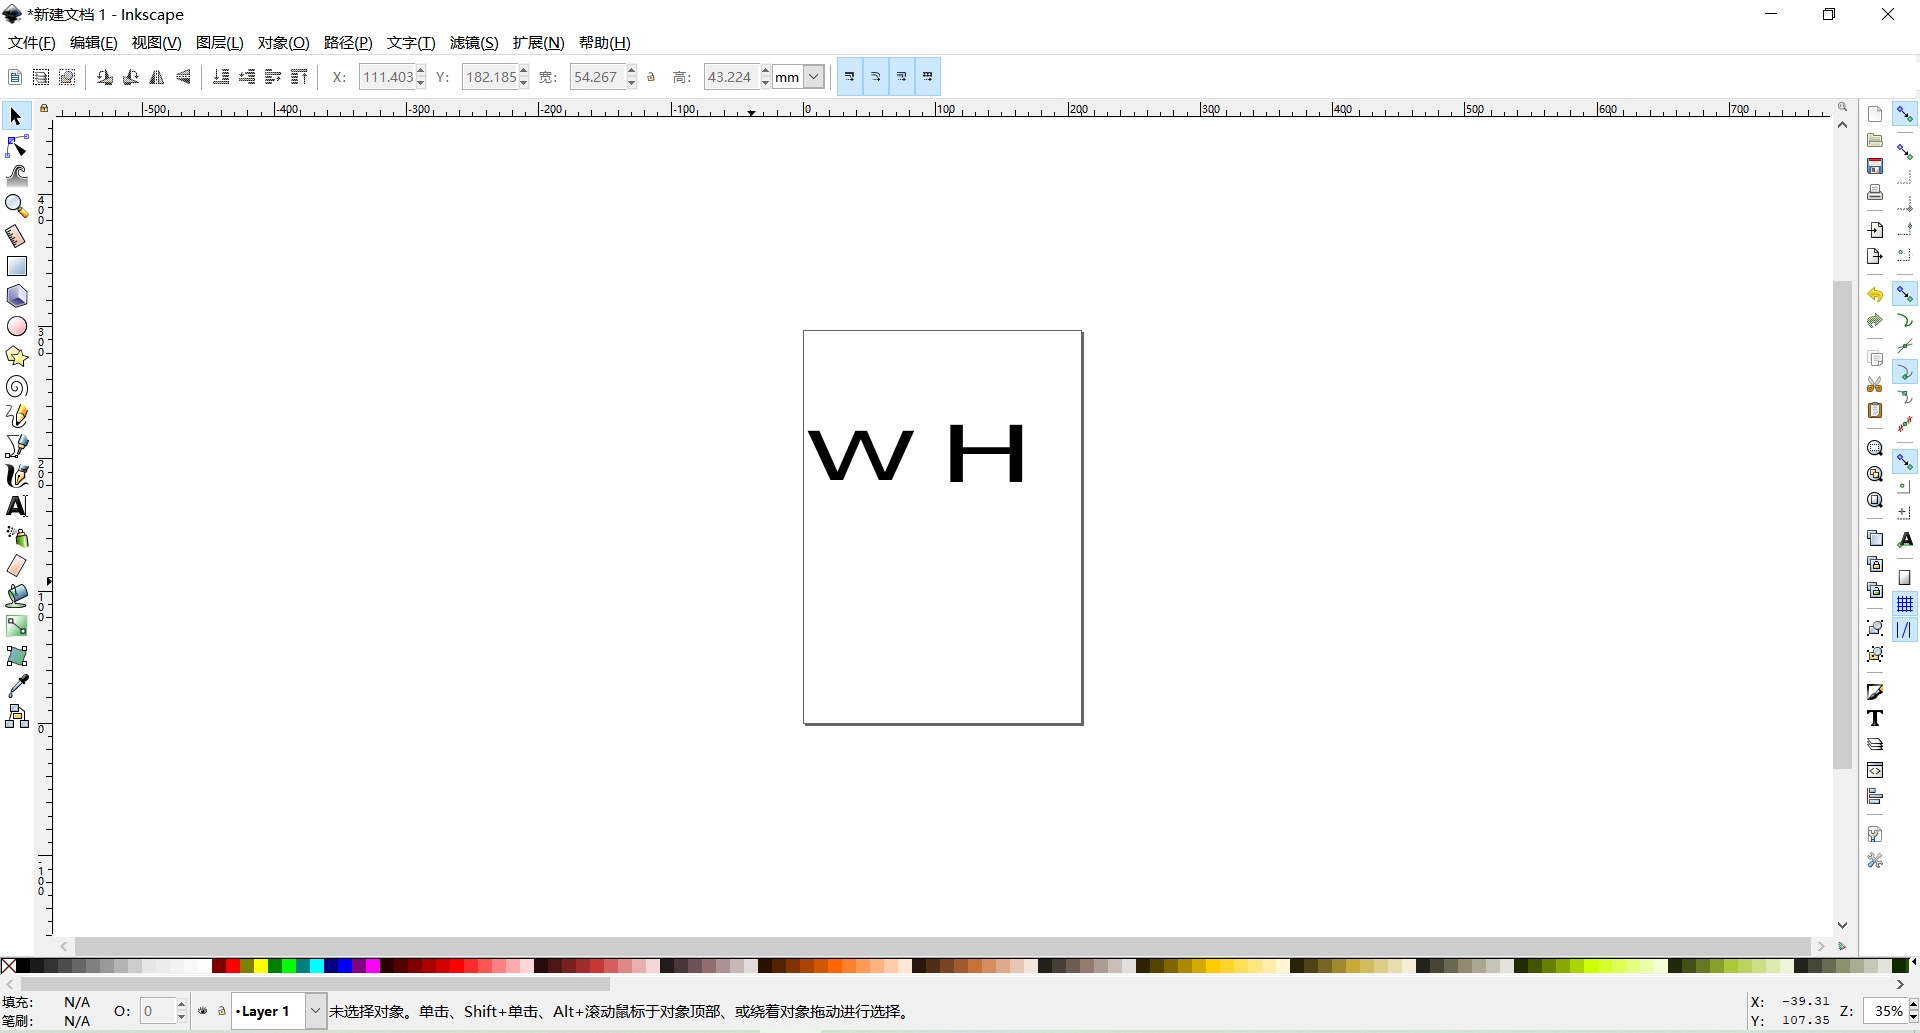
Task: Increase the zoom percentage spinner
Action: [1912, 1005]
